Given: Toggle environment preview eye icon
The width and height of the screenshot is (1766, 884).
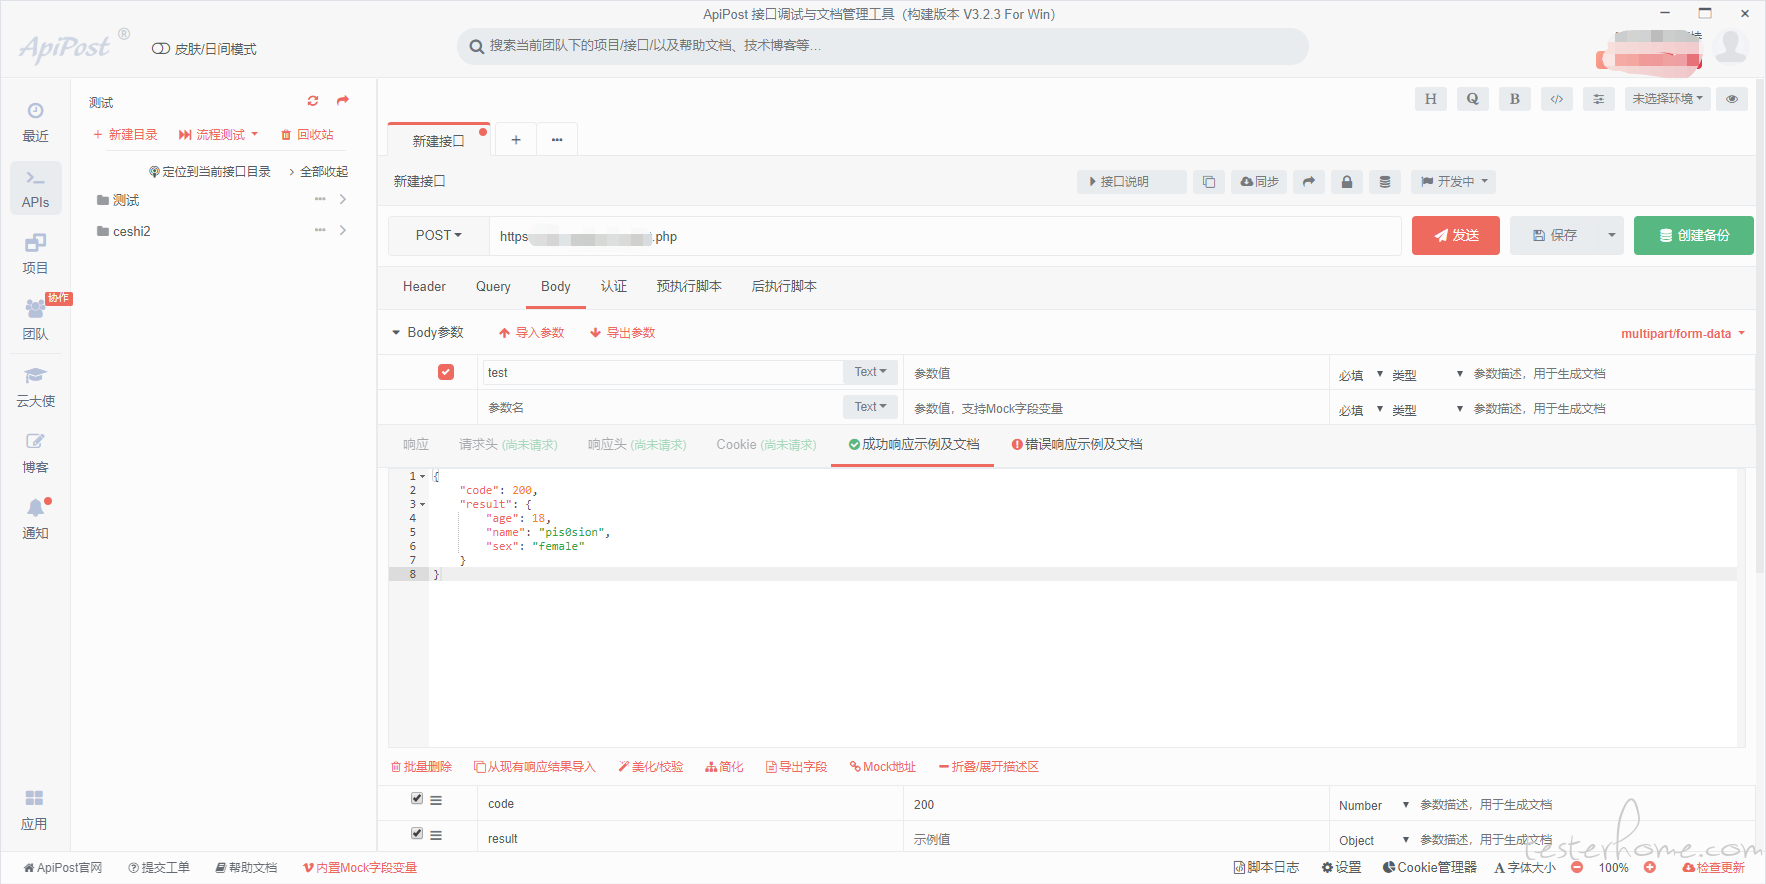Looking at the screenshot, I should 1732,99.
